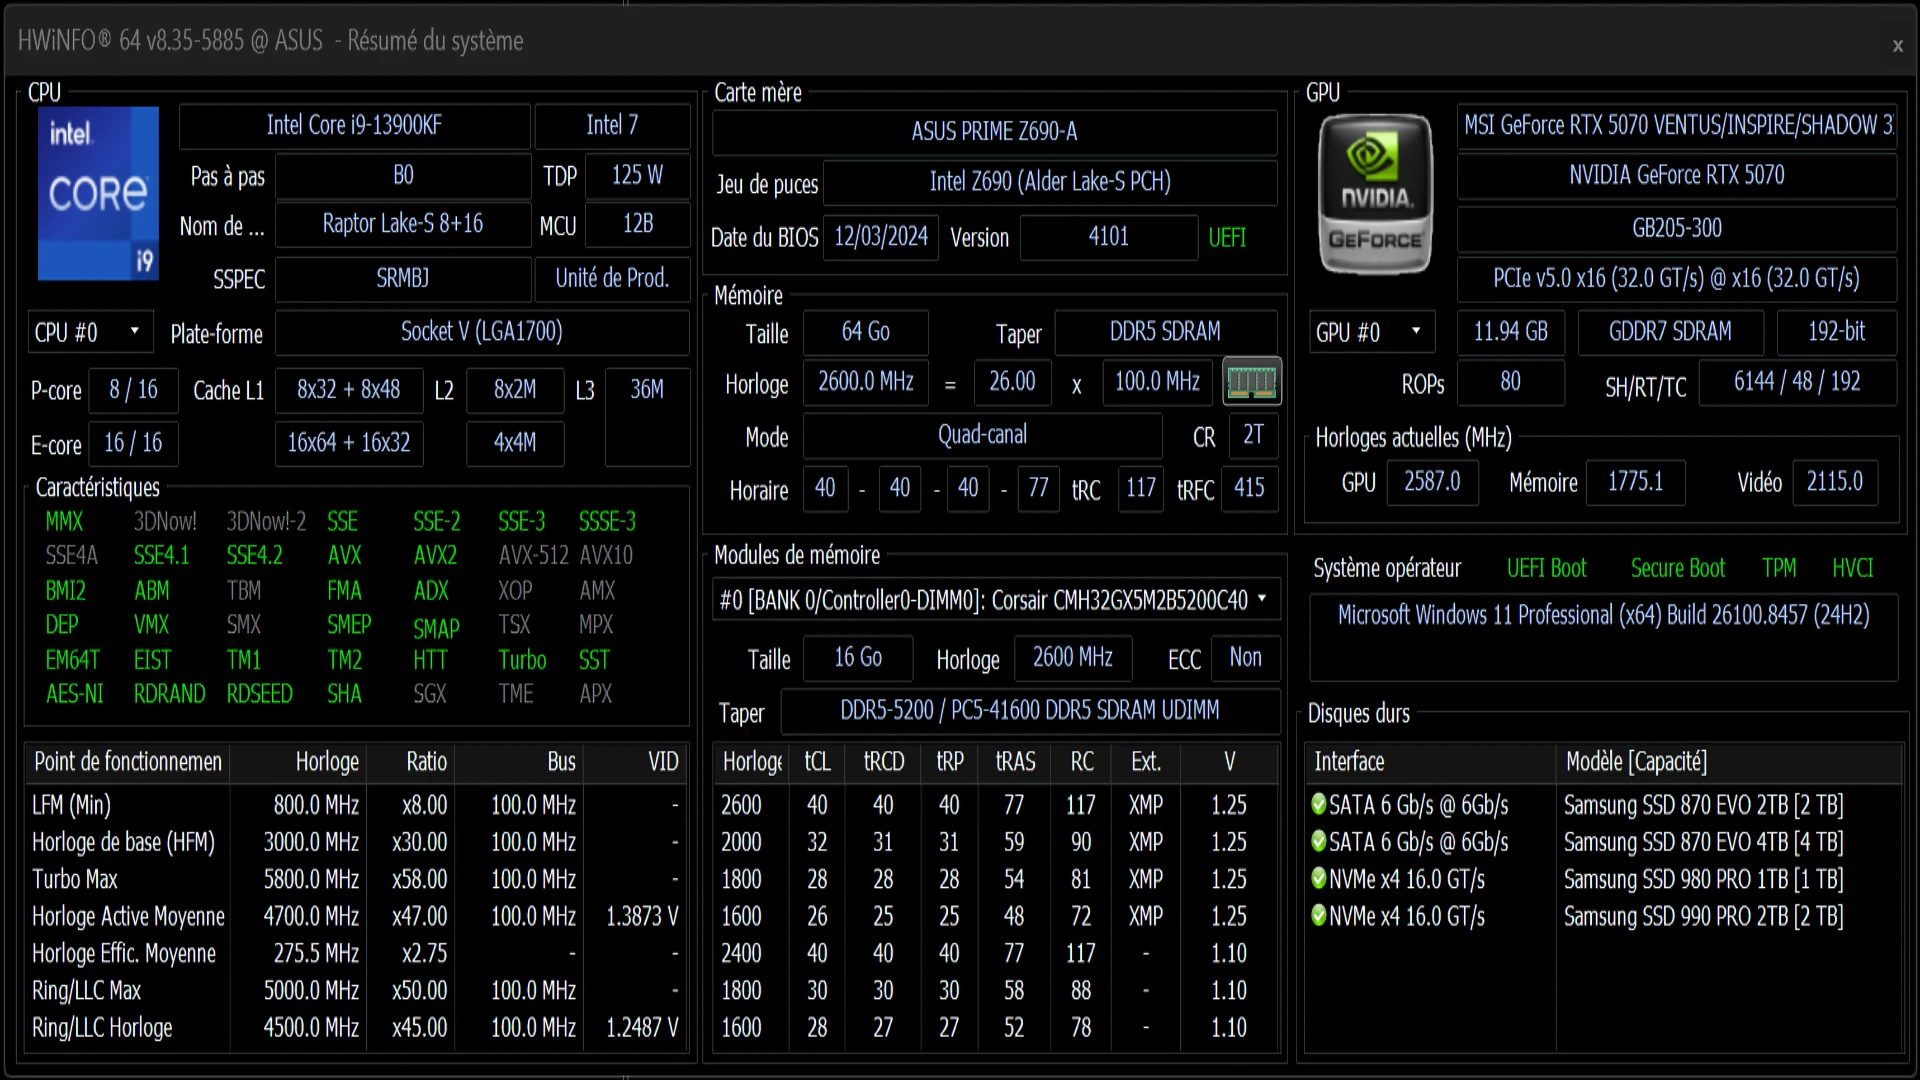Screen dimensions: 1920x1080
Task: Click the Turbo Max operating point row
Action: pos(355,879)
